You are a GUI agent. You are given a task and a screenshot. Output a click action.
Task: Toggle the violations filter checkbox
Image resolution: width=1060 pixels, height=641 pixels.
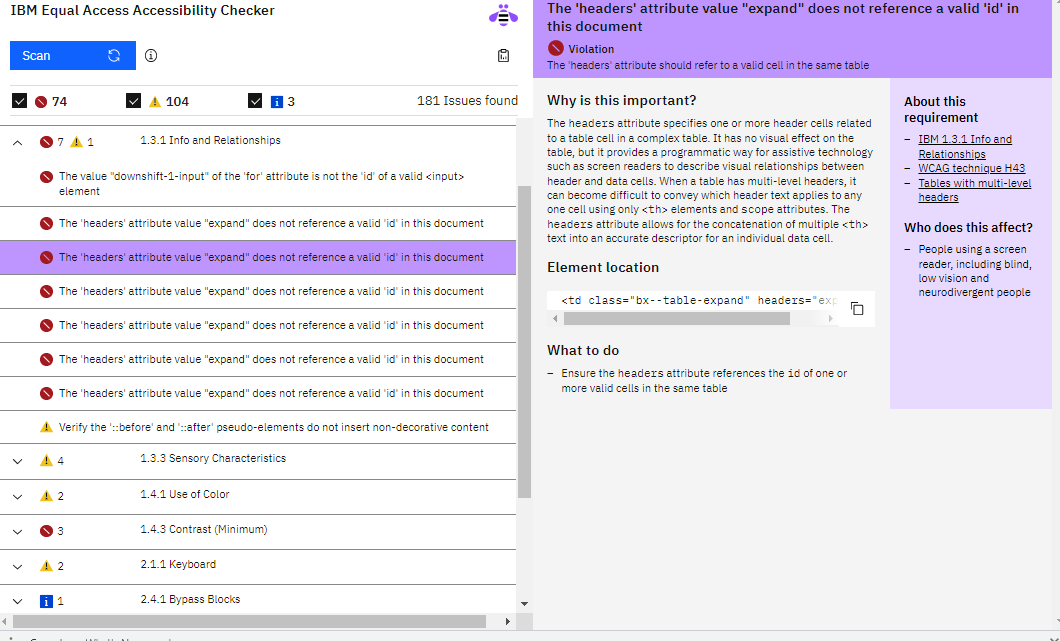pyautogui.click(x=20, y=101)
